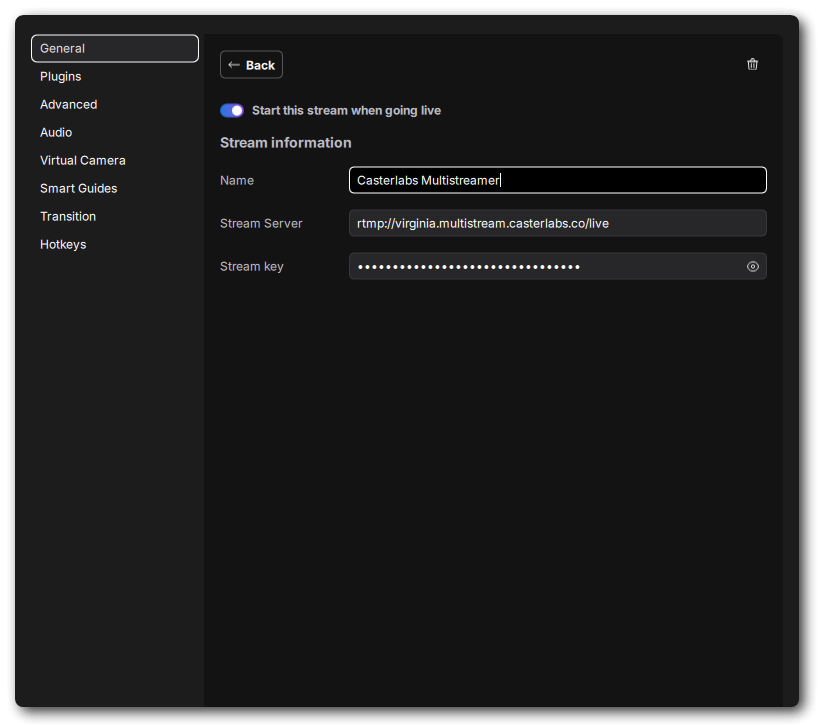Reveal the stream key using the eye icon

[x=752, y=266]
